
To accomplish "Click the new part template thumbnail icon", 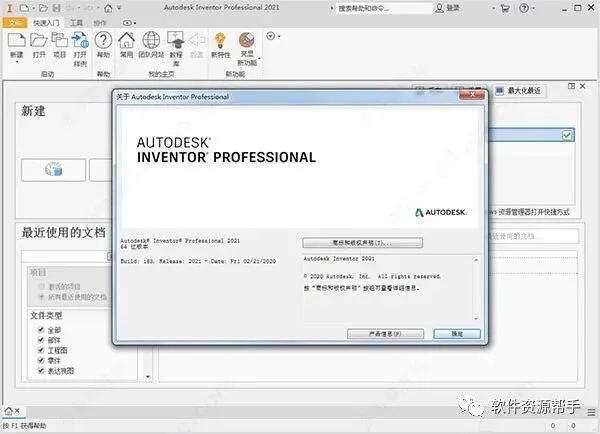I will click(54, 170).
